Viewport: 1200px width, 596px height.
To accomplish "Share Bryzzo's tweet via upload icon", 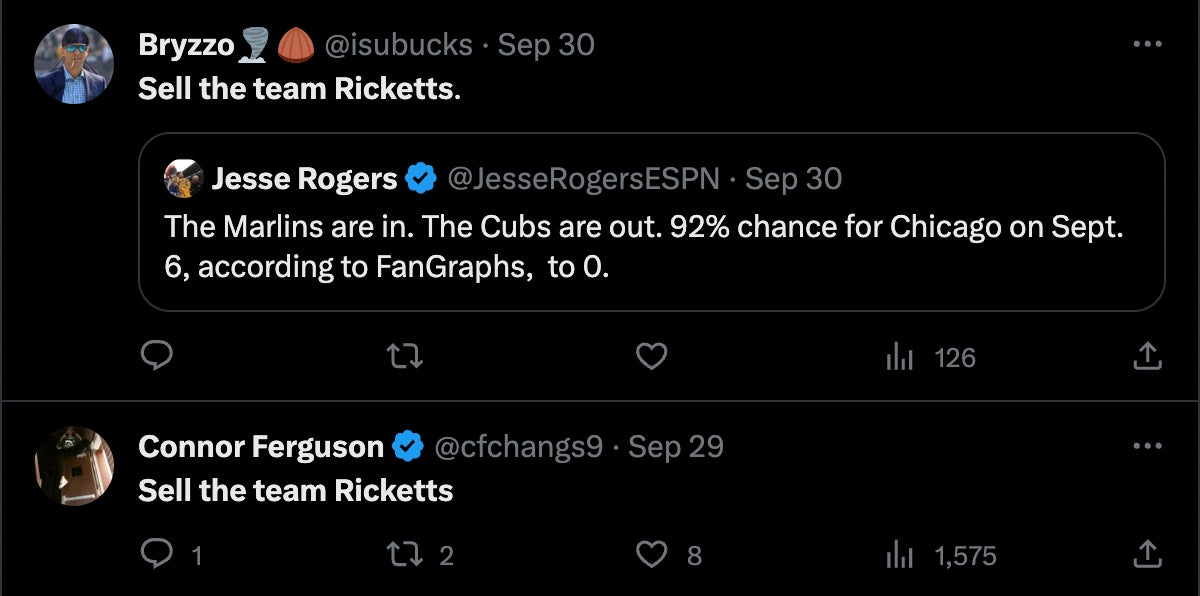I will tap(1148, 356).
